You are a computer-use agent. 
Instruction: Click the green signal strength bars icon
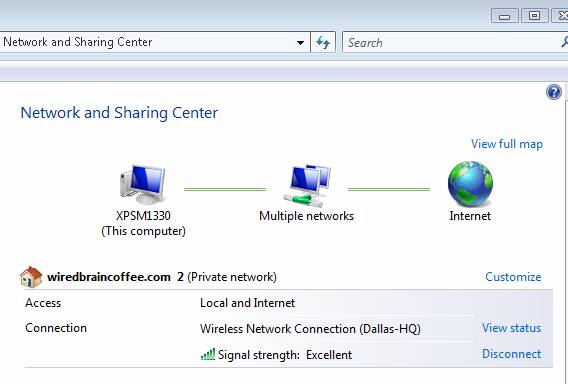point(208,354)
